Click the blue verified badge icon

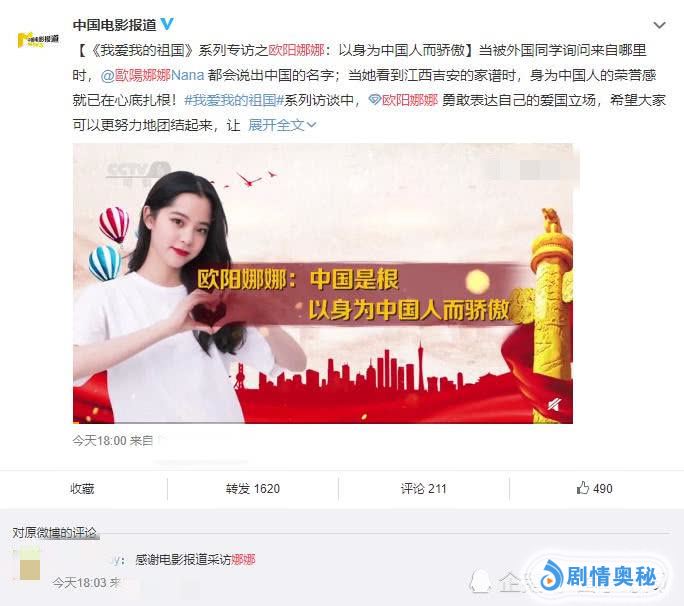(x=167, y=24)
